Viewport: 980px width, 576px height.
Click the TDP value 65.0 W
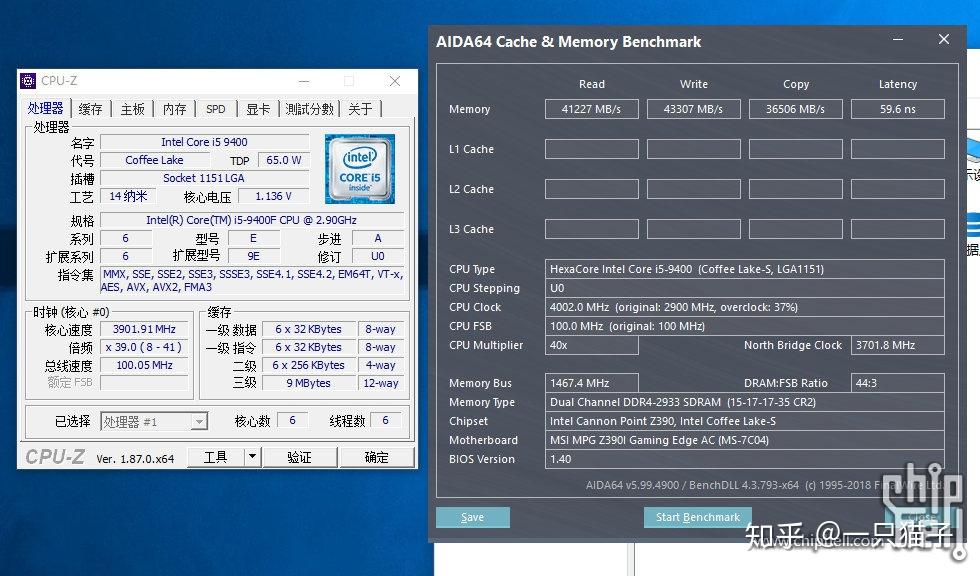283,160
